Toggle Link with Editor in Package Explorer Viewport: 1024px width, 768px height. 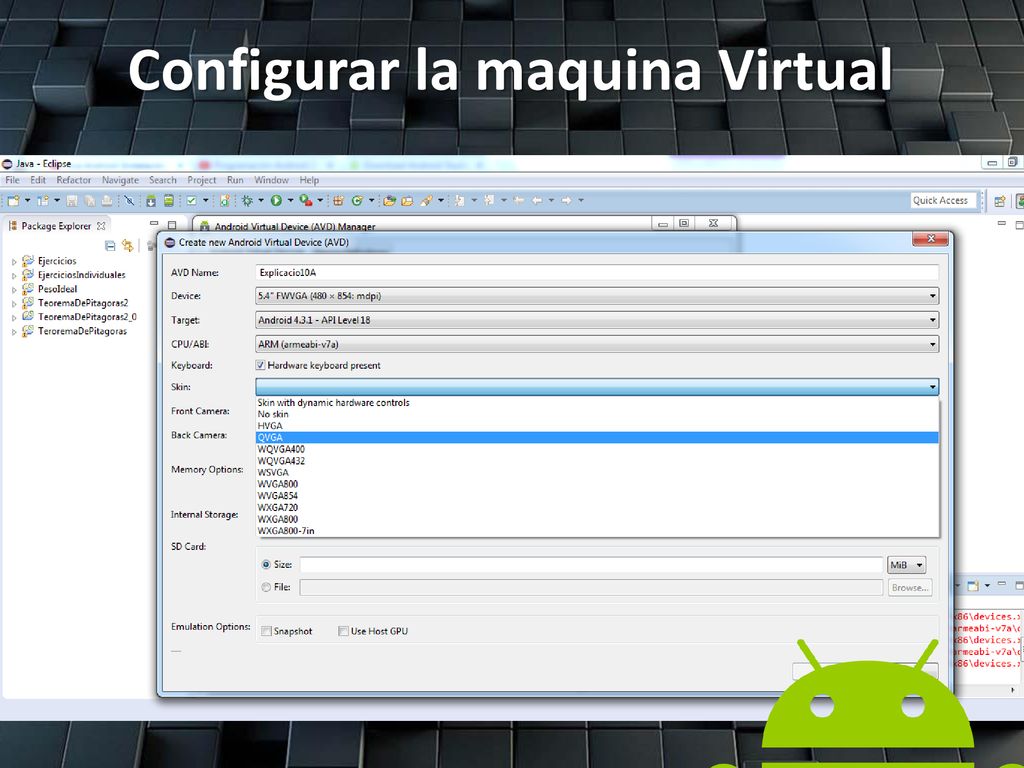coord(127,246)
